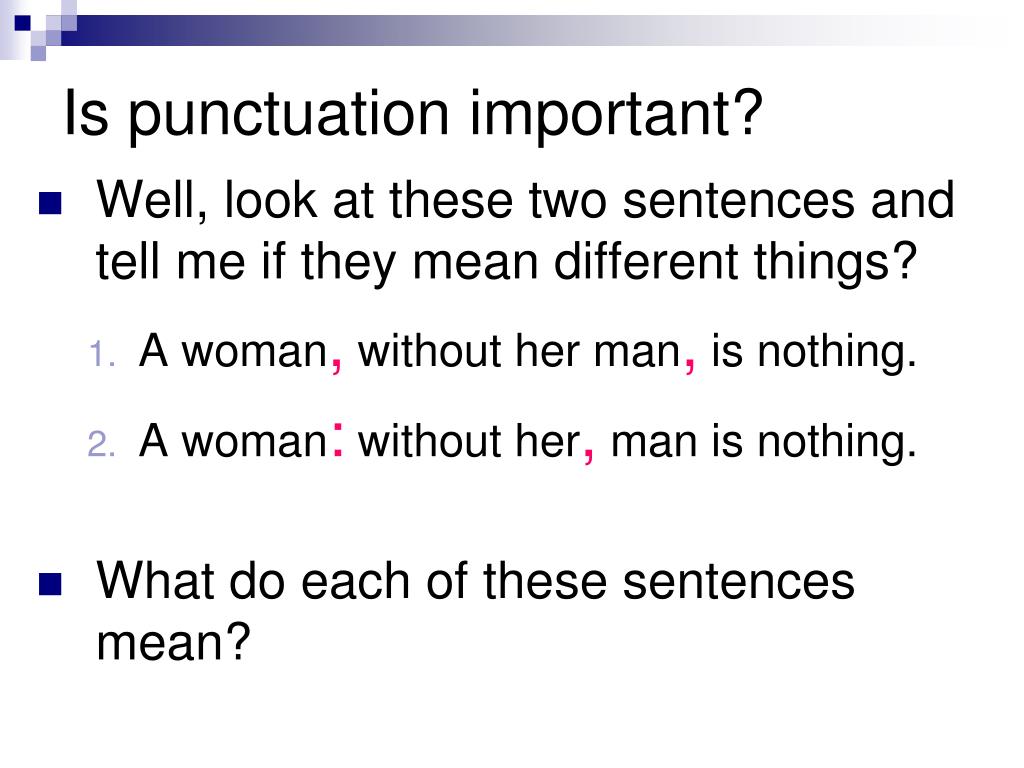Screen dimensions: 1024x768
Task: Click the slide title 'Is punctuation important?'
Action: tap(413, 114)
